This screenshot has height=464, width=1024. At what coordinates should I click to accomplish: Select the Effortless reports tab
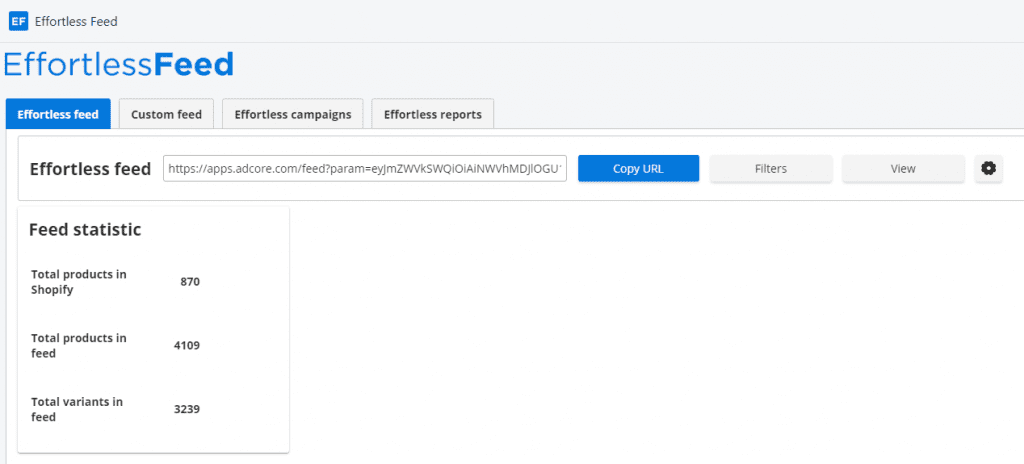click(x=432, y=114)
